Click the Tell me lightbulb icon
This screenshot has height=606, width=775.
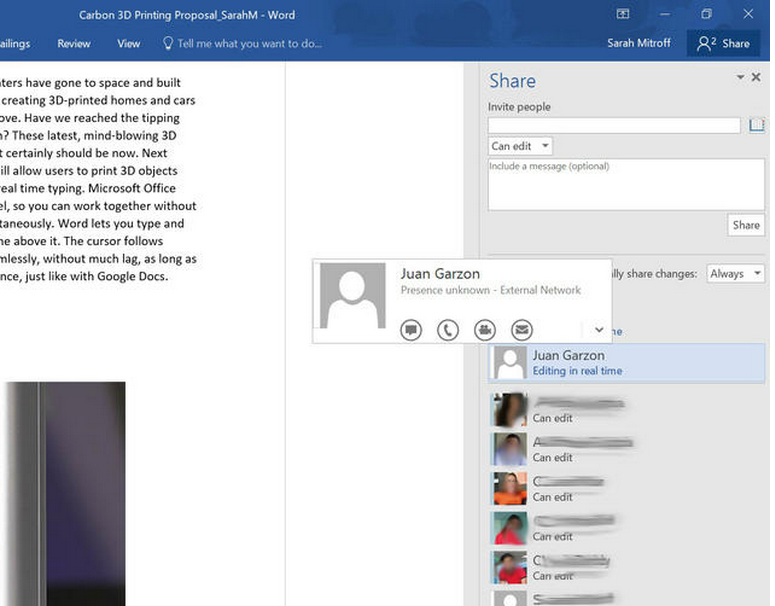coord(168,43)
